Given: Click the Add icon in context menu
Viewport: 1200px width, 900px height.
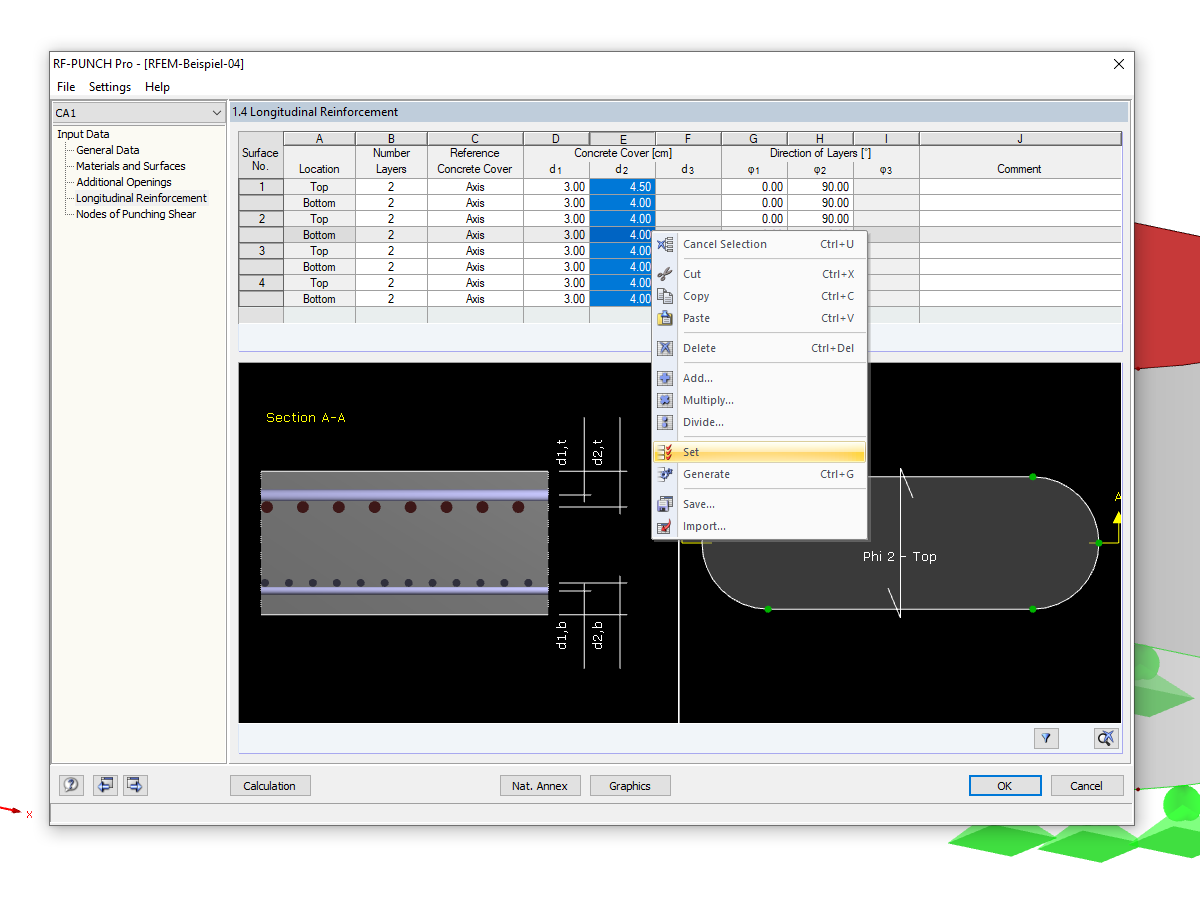Looking at the screenshot, I should pyautogui.click(x=665, y=378).
